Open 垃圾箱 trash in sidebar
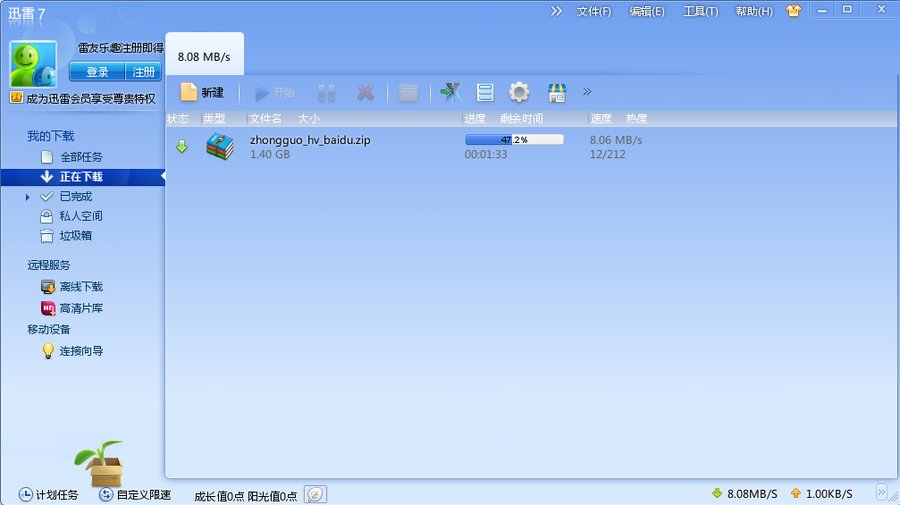Screen dimensions: 900x505 coord(75,235)
